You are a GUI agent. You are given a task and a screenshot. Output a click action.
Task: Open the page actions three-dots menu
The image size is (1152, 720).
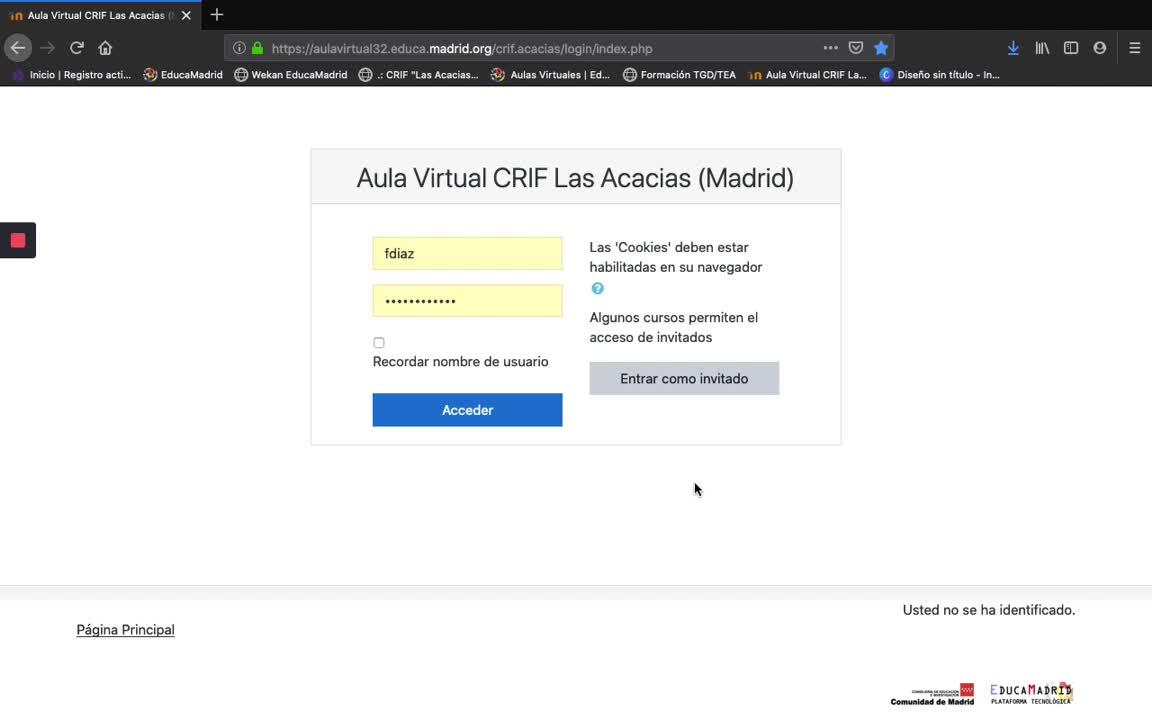tap(830, 48)
